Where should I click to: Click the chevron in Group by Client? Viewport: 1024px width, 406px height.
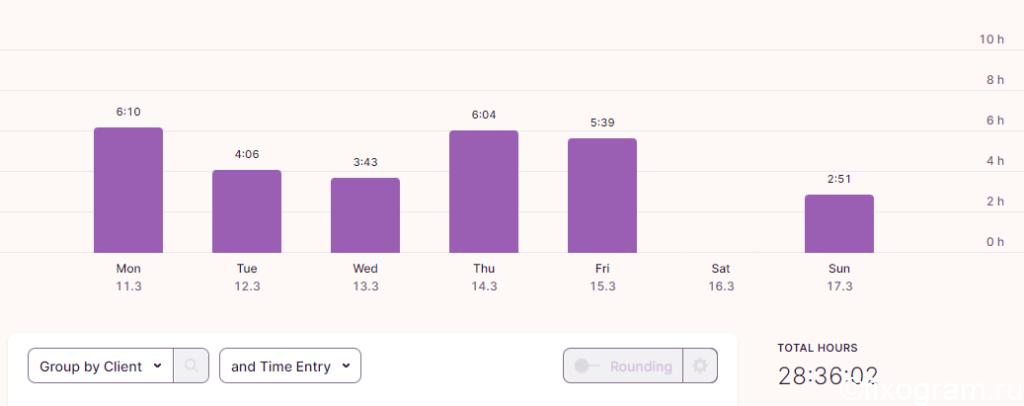point(157,366)
